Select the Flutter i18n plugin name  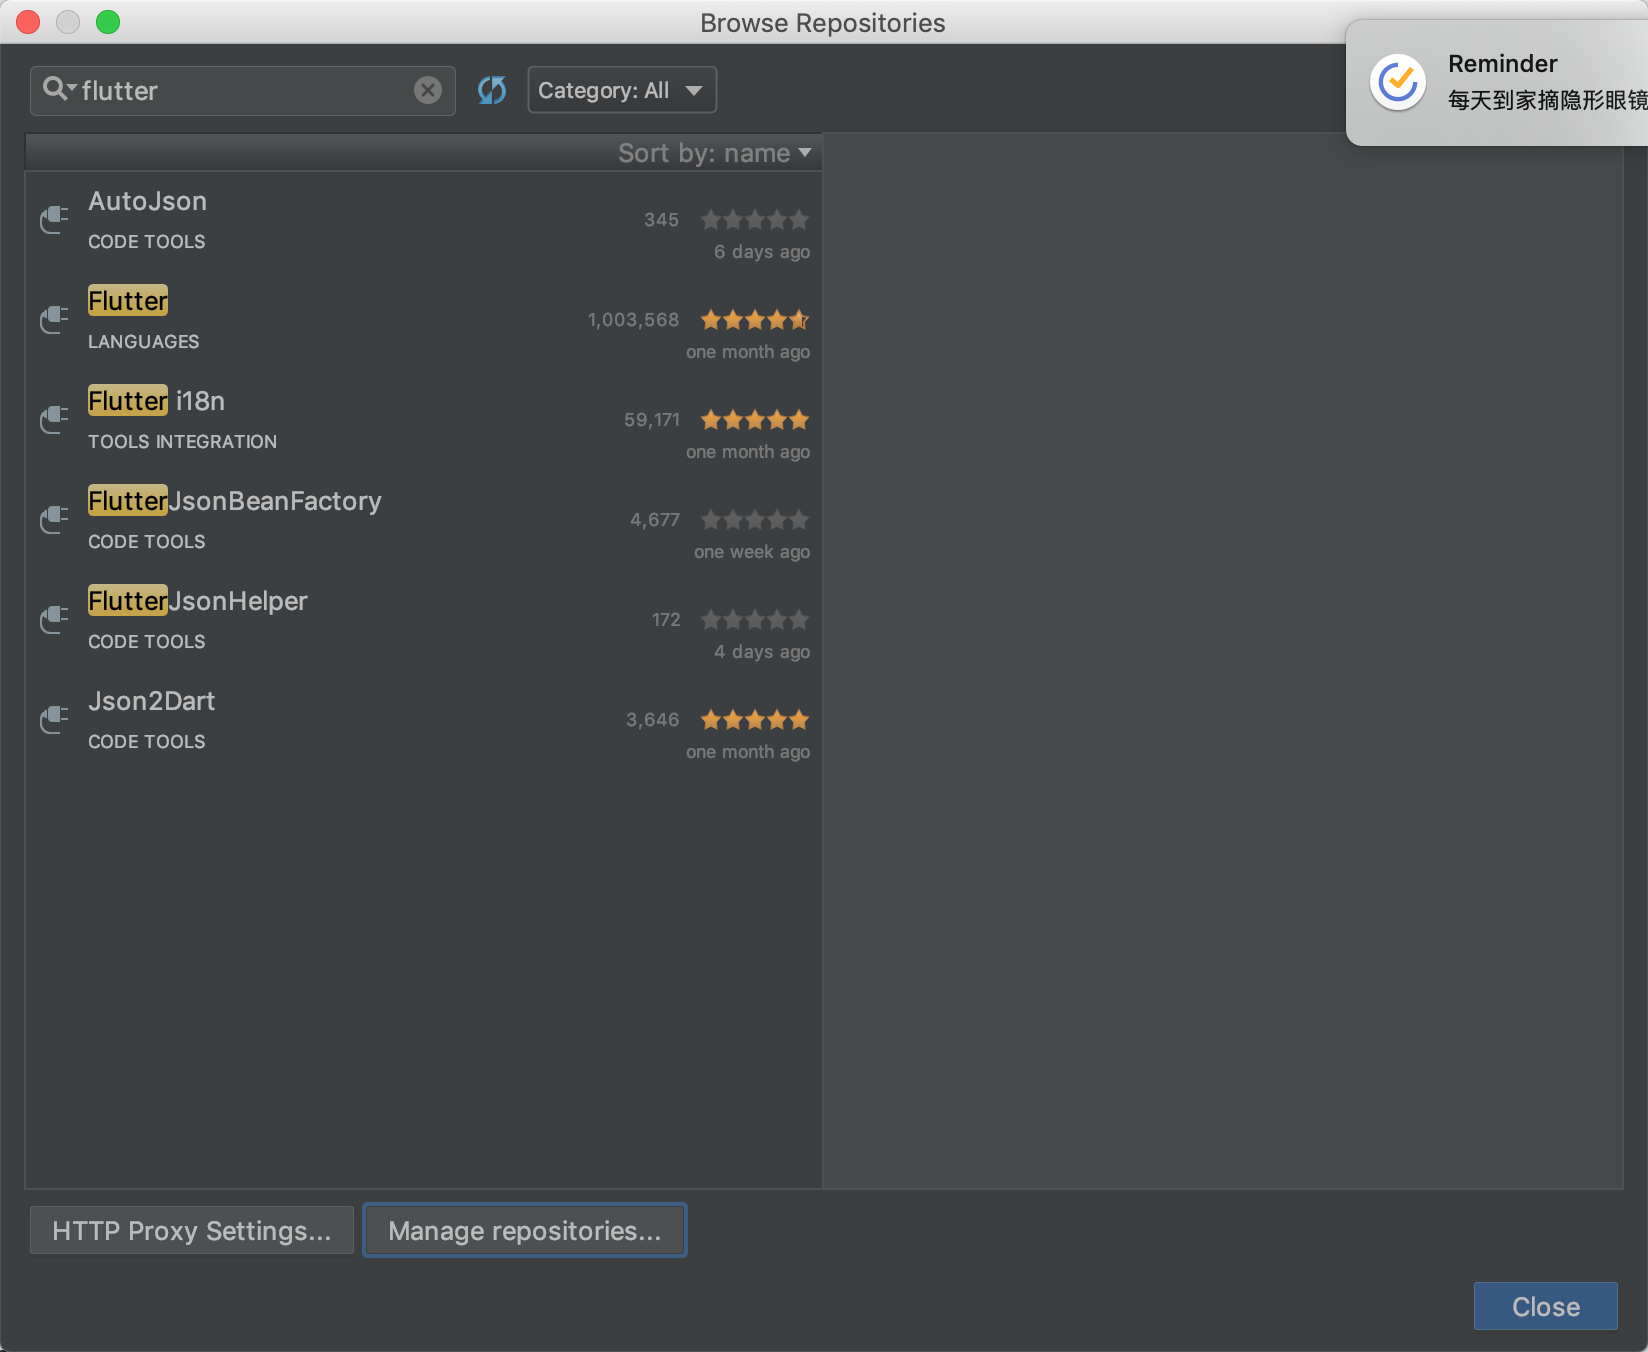(157, 401)
